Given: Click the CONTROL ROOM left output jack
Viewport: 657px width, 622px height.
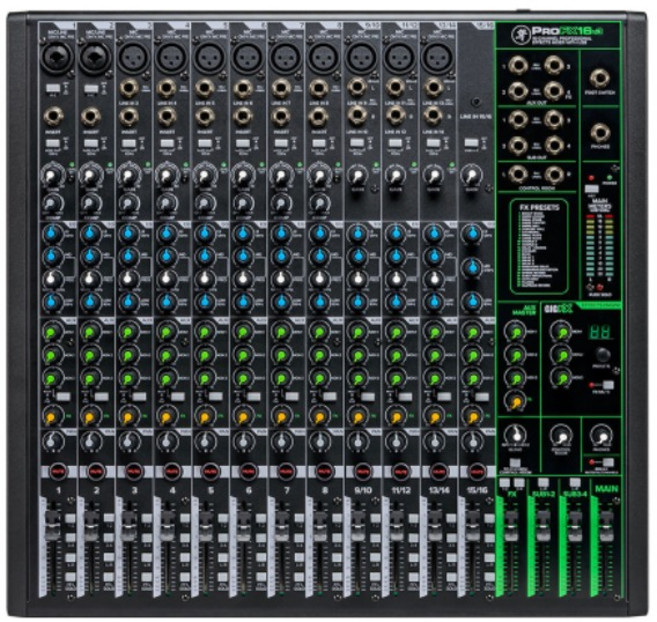Looking at the screenshot, I should [x=518, y=174].
